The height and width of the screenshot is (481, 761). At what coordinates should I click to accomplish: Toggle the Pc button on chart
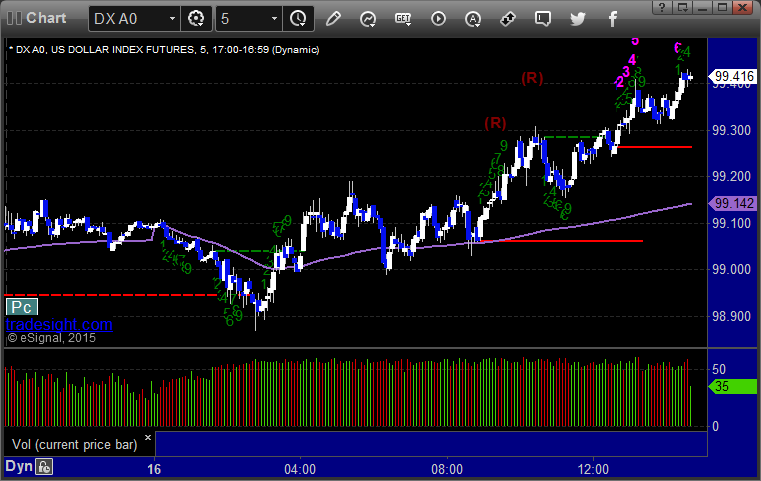pos(21,307)
